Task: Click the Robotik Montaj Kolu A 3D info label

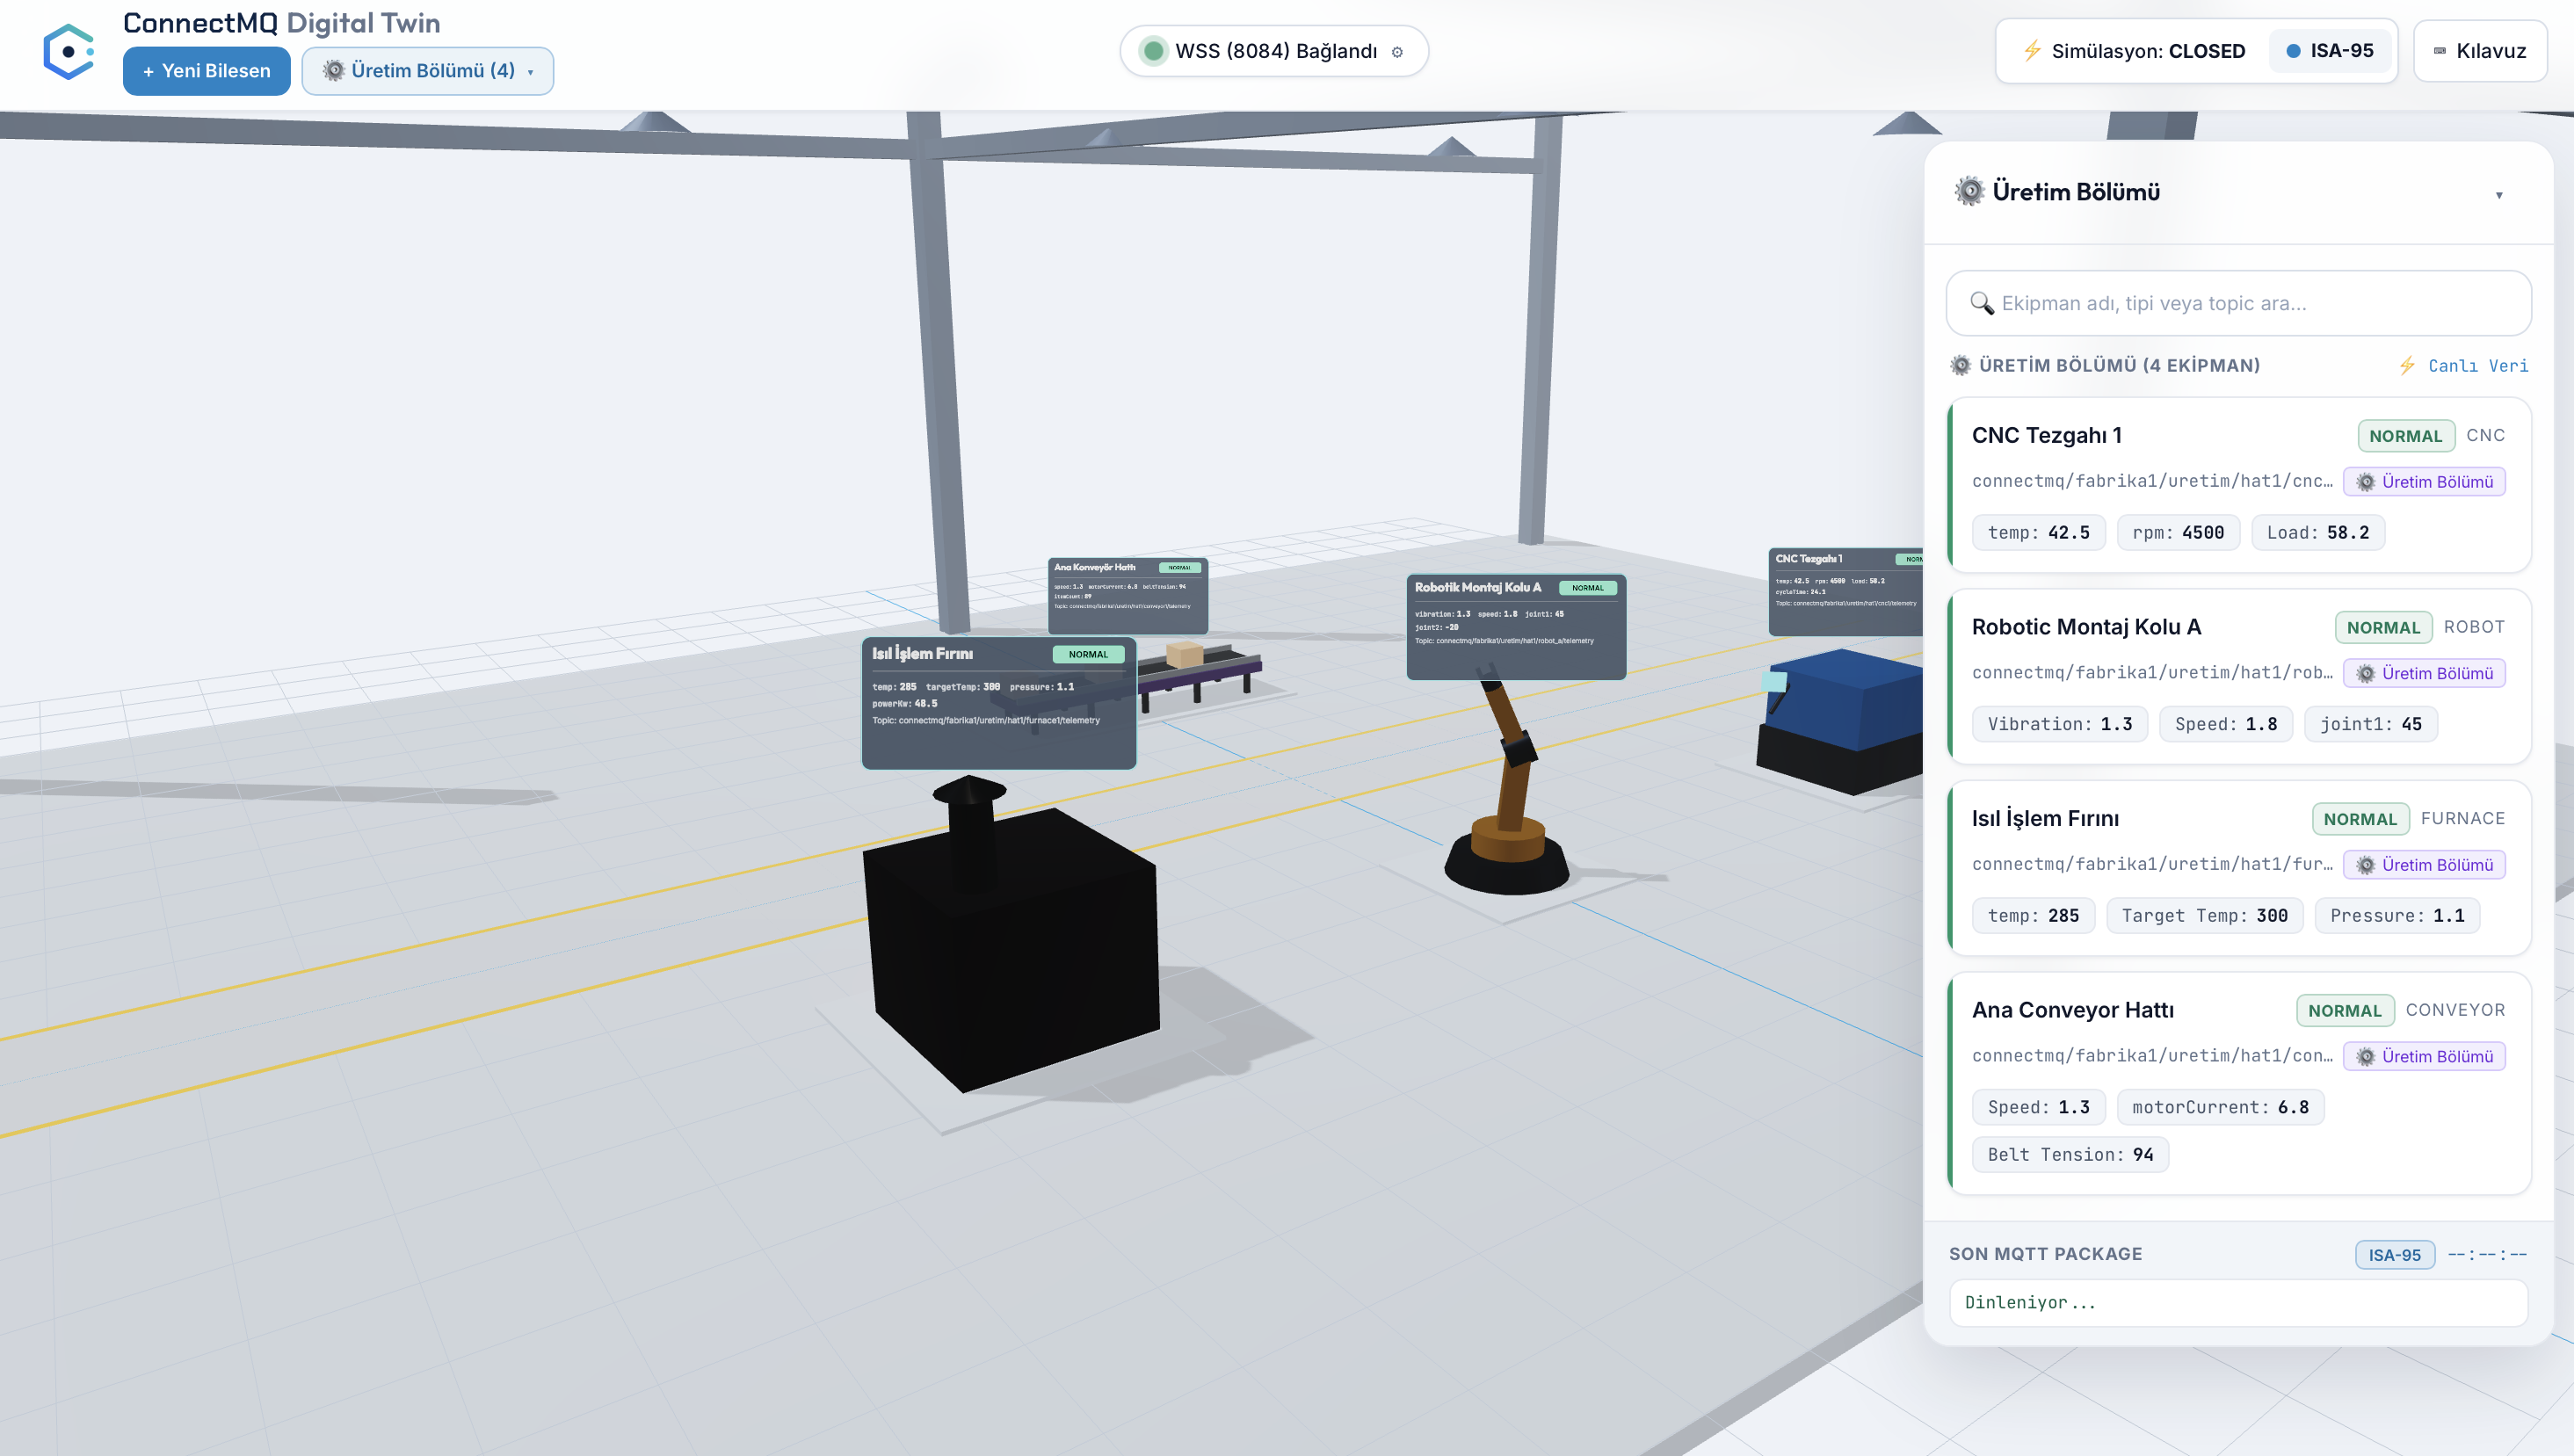Action: 1516,627
